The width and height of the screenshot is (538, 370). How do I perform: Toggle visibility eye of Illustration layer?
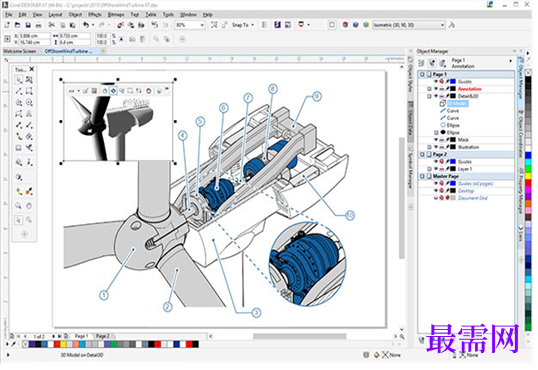coord(436,147)
